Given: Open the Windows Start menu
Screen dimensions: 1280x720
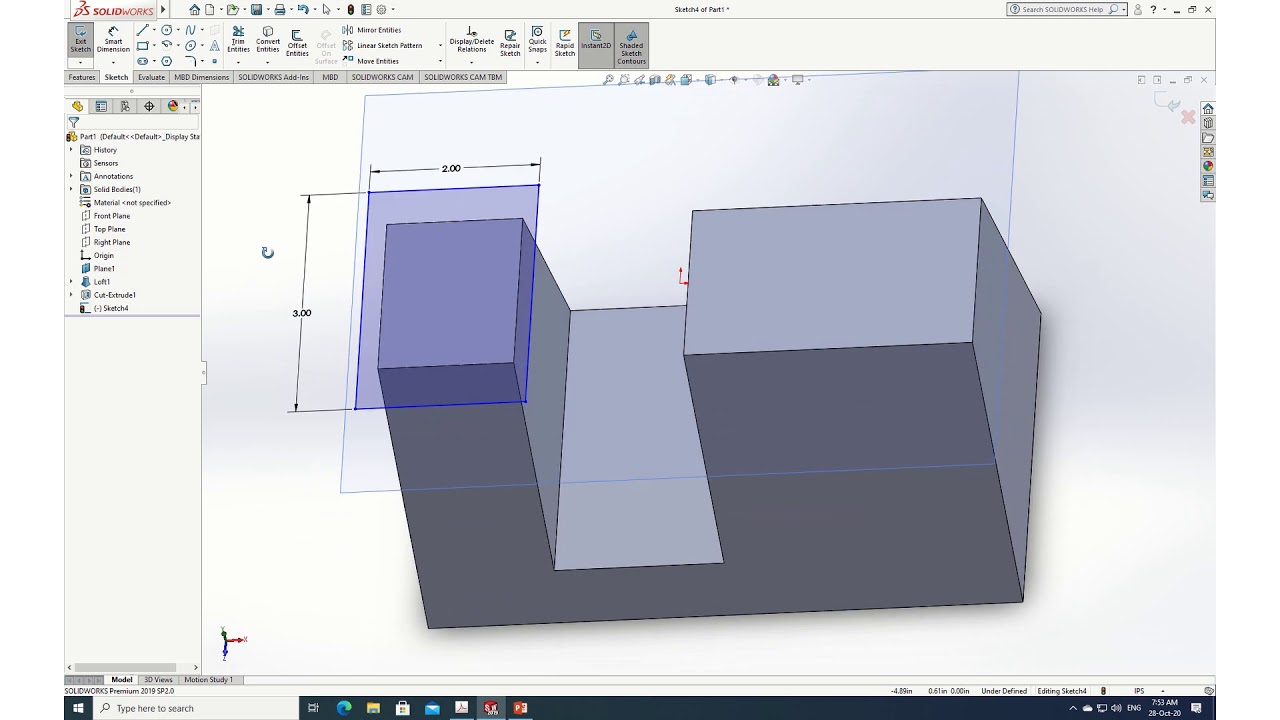Looking at the screenshot, I should point(78,708).
